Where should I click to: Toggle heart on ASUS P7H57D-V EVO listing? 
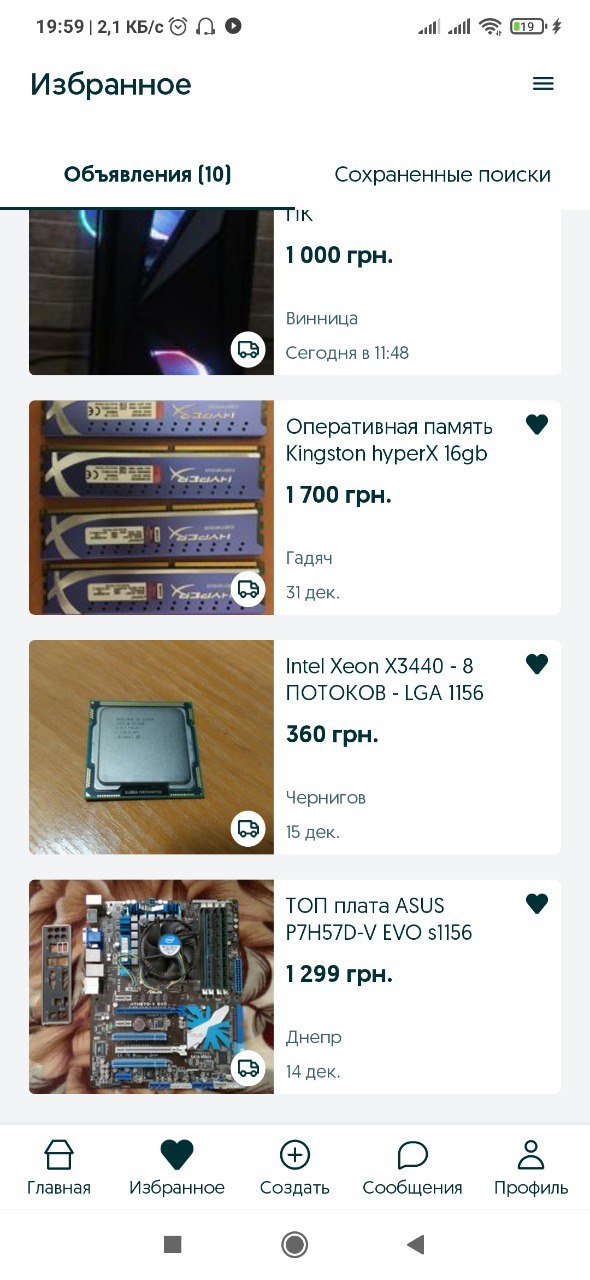pyautogui.click(x=537, y=904)
